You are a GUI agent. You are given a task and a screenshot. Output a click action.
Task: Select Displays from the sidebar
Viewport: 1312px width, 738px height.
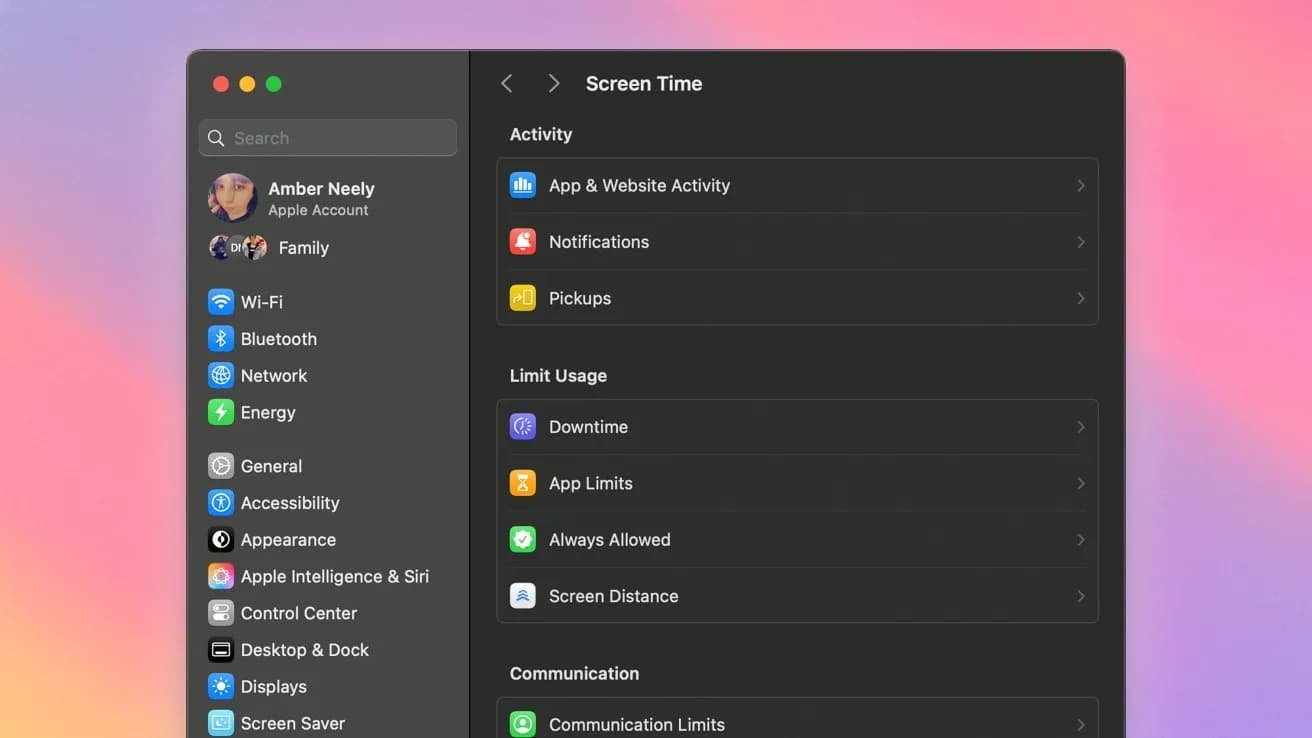click(272, 687)
